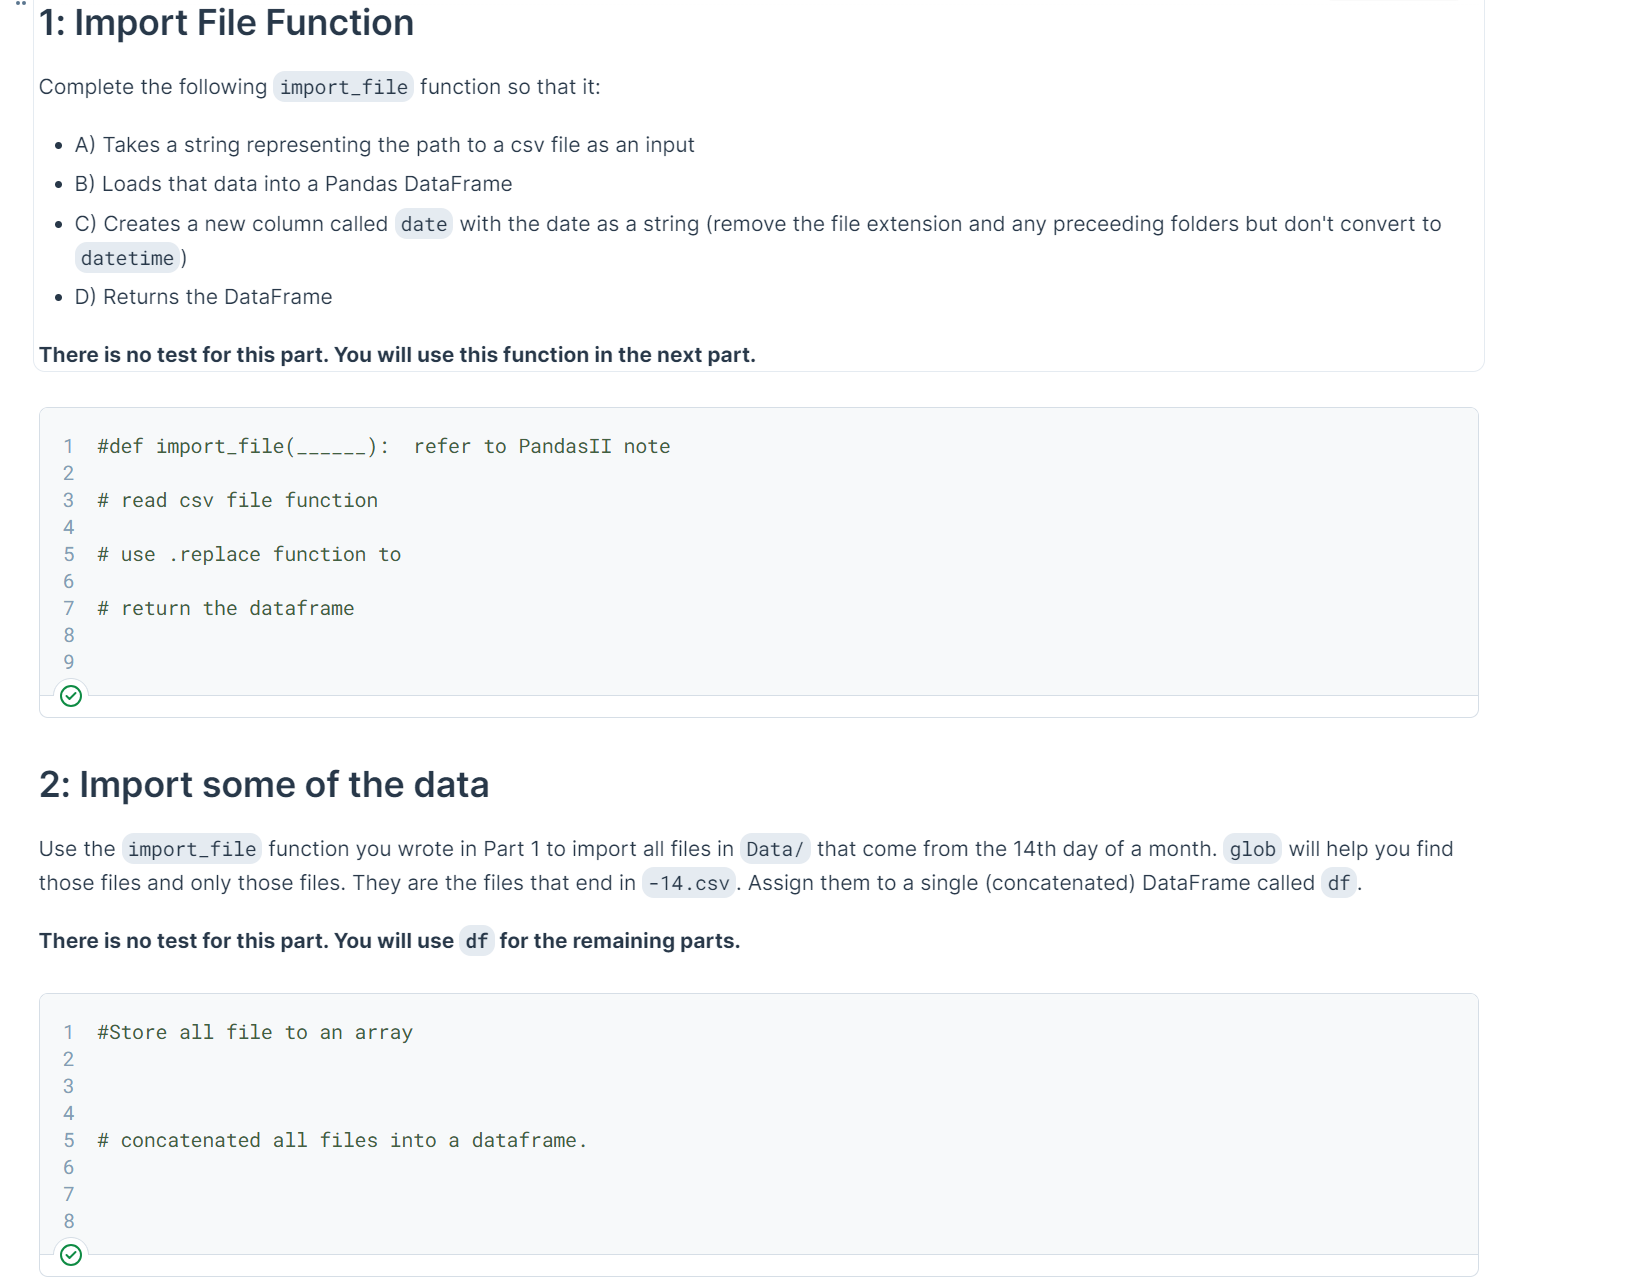This screenshot has height=1281, width=1645.
Task: Click the glob code badge in Part 2
Action: [x=1252, y=849]
